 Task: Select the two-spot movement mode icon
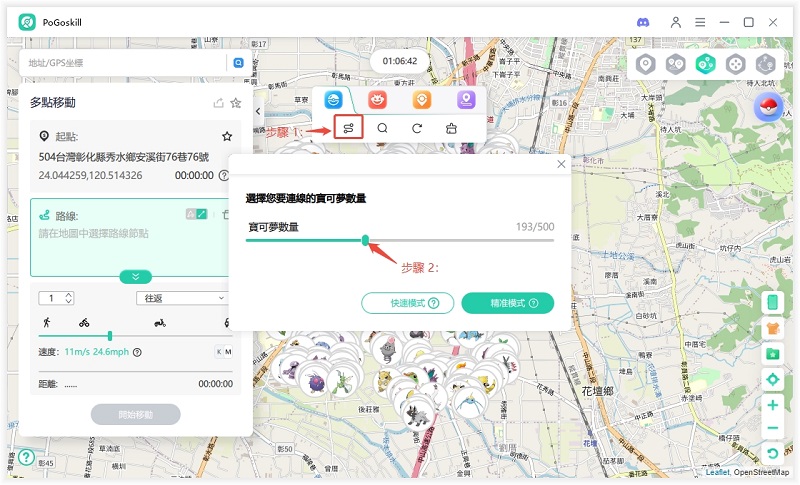coord(676,65)
